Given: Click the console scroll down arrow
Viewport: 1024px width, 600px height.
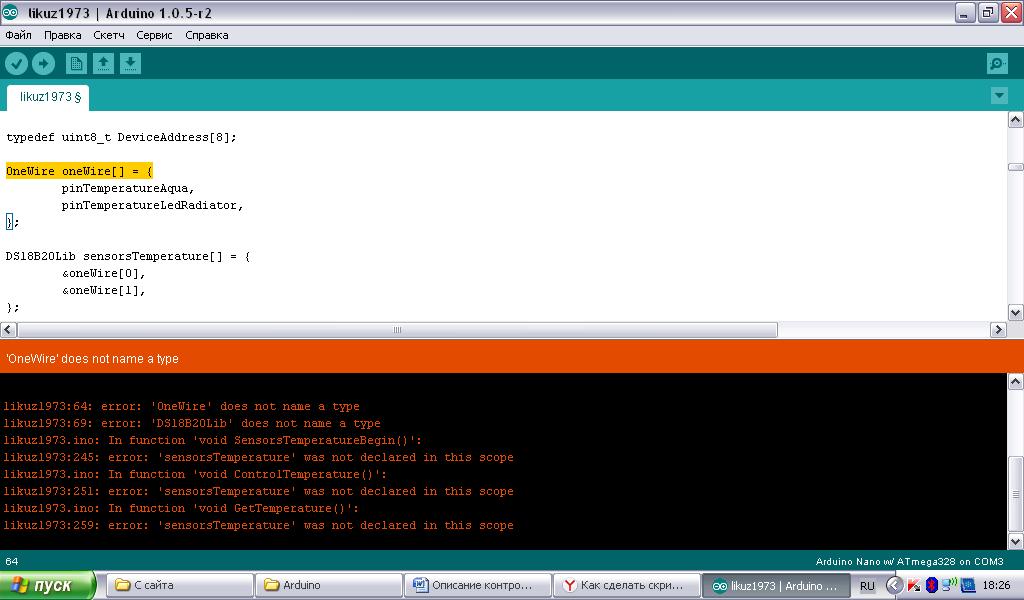Looking at the screenshot, I should pos(1015,541).
